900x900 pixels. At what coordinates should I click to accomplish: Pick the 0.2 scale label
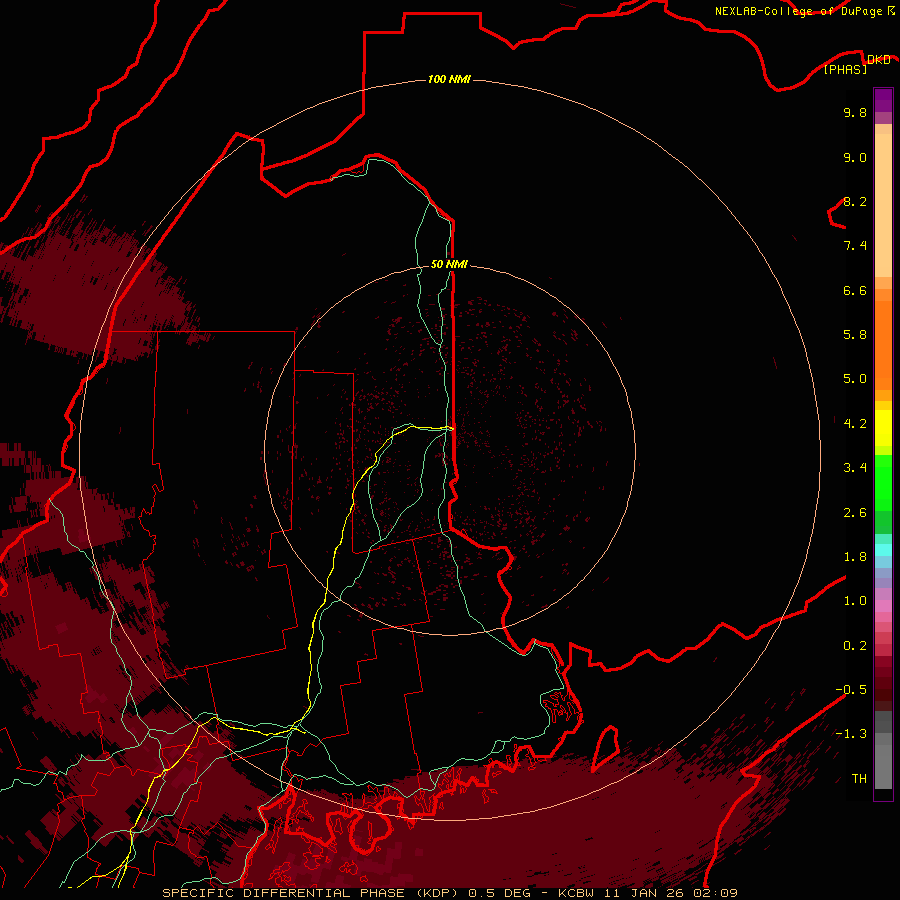point(855,646)
